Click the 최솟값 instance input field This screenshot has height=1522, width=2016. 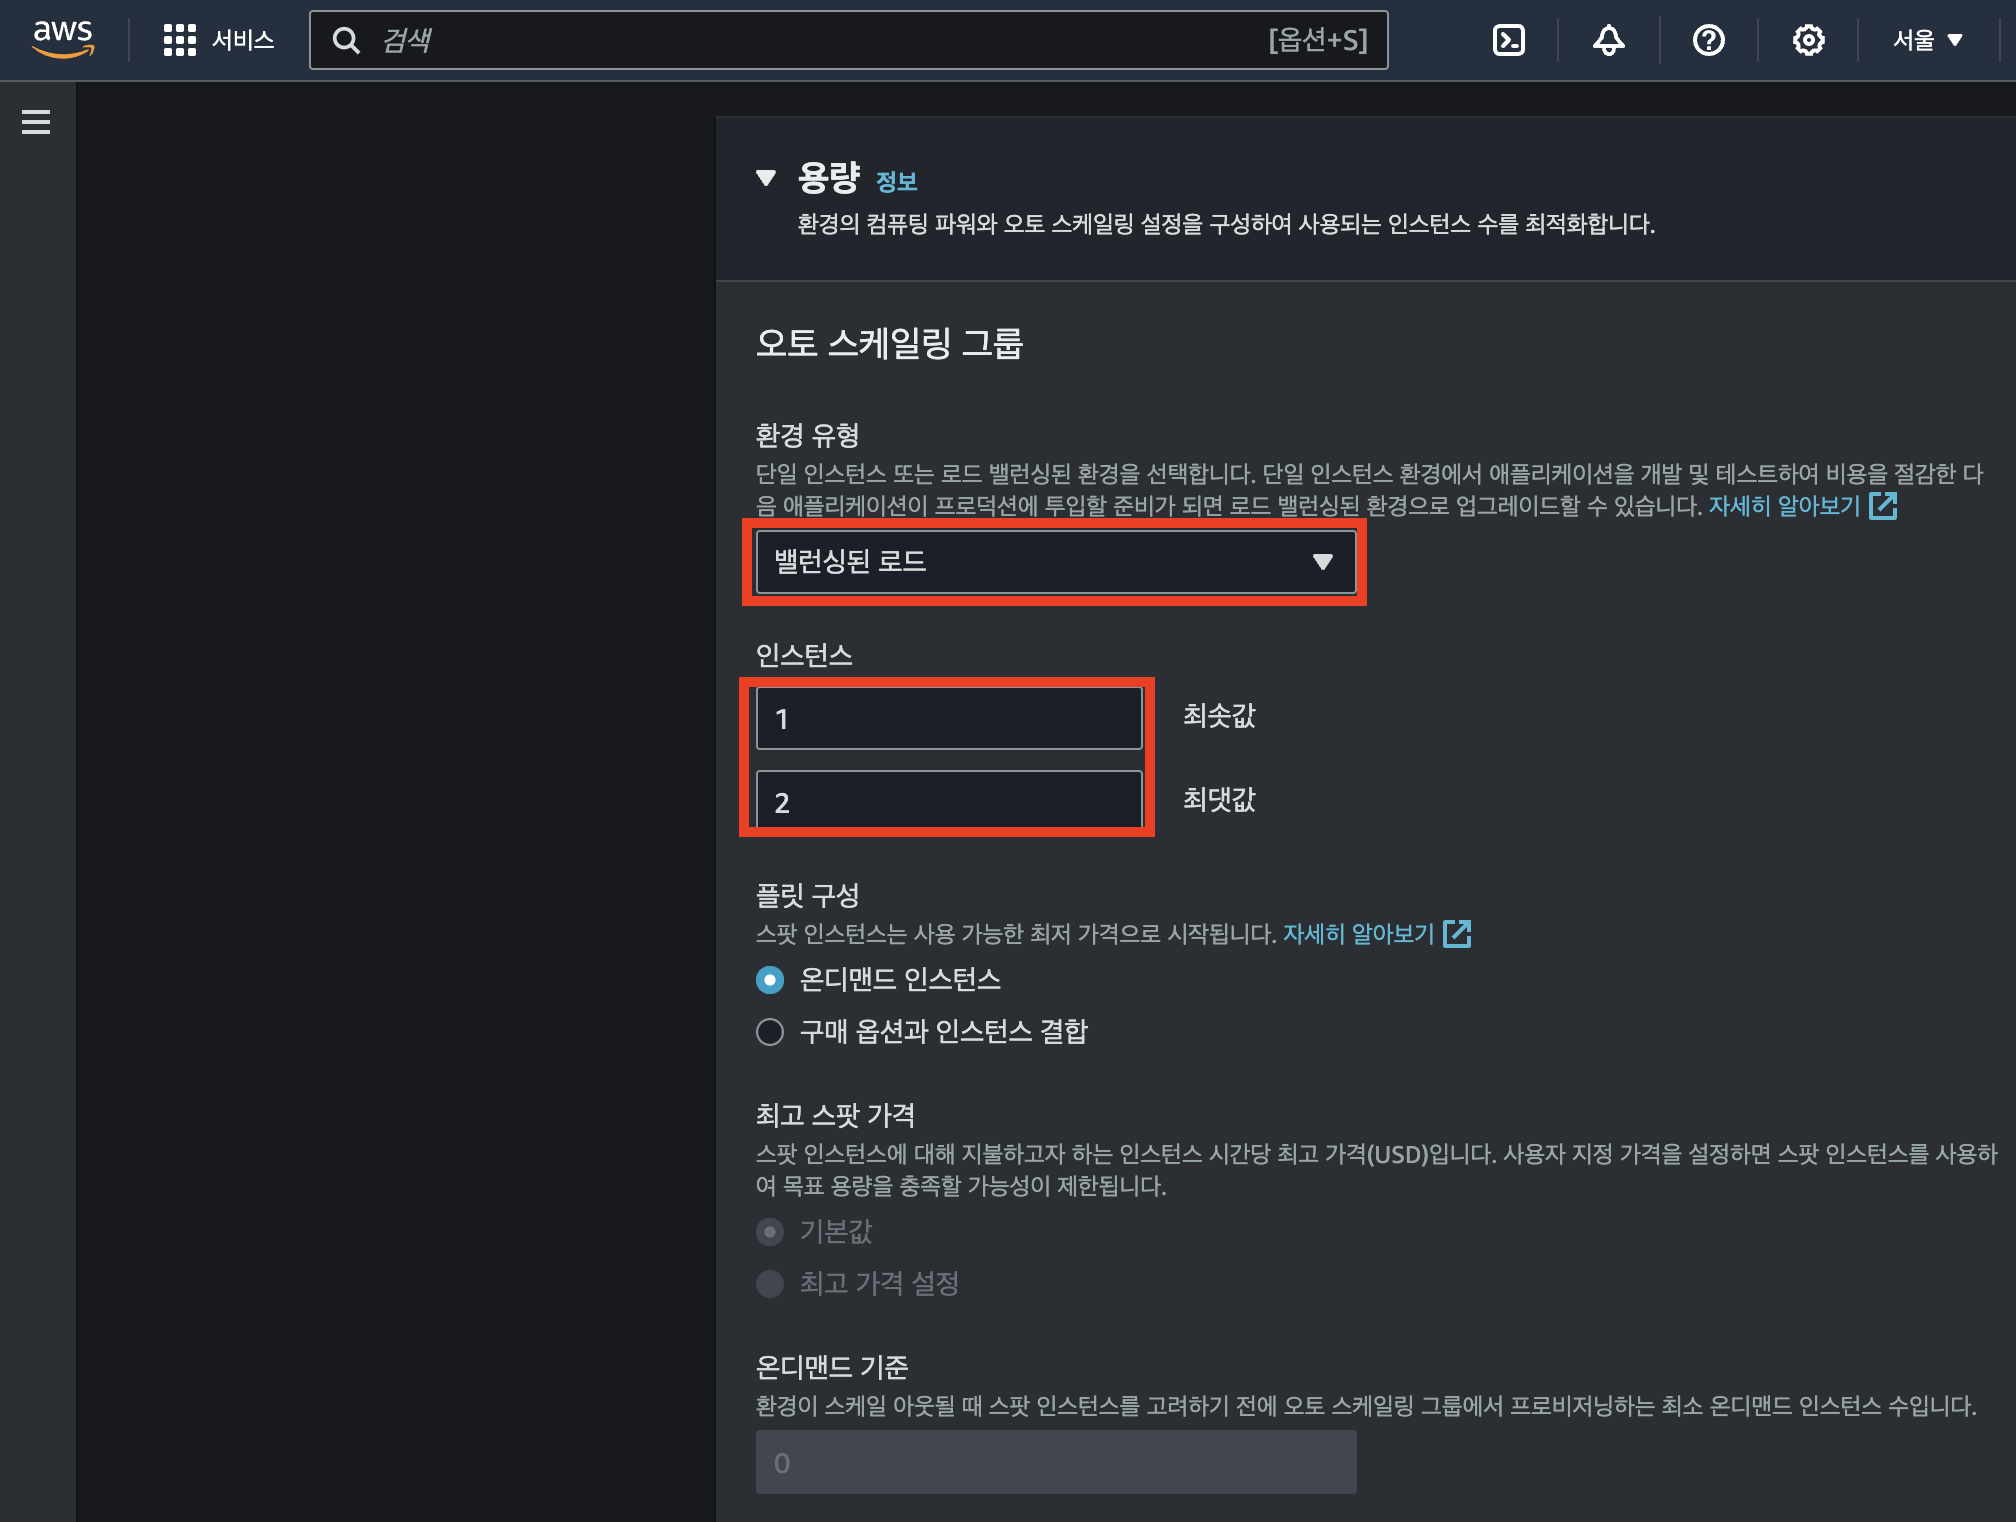(949, 718)
